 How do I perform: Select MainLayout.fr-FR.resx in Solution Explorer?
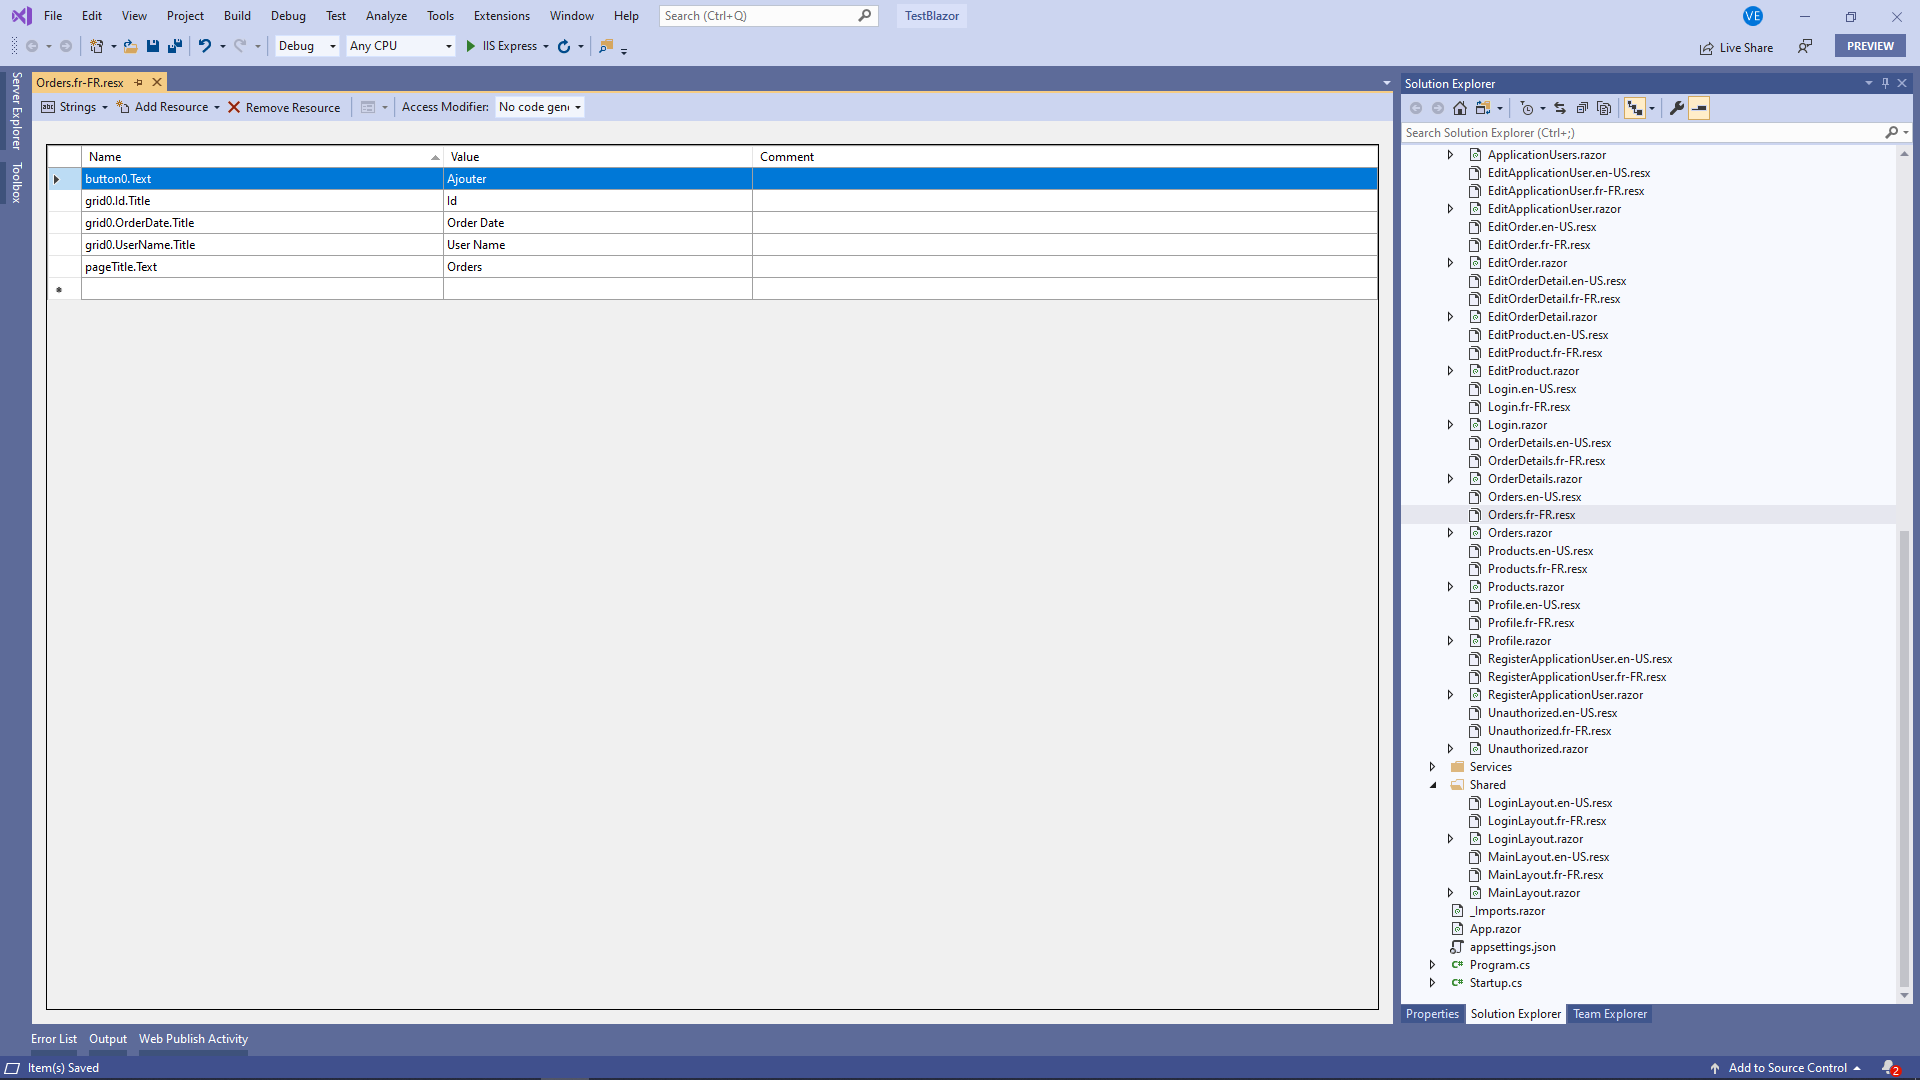coord(1545,875)
